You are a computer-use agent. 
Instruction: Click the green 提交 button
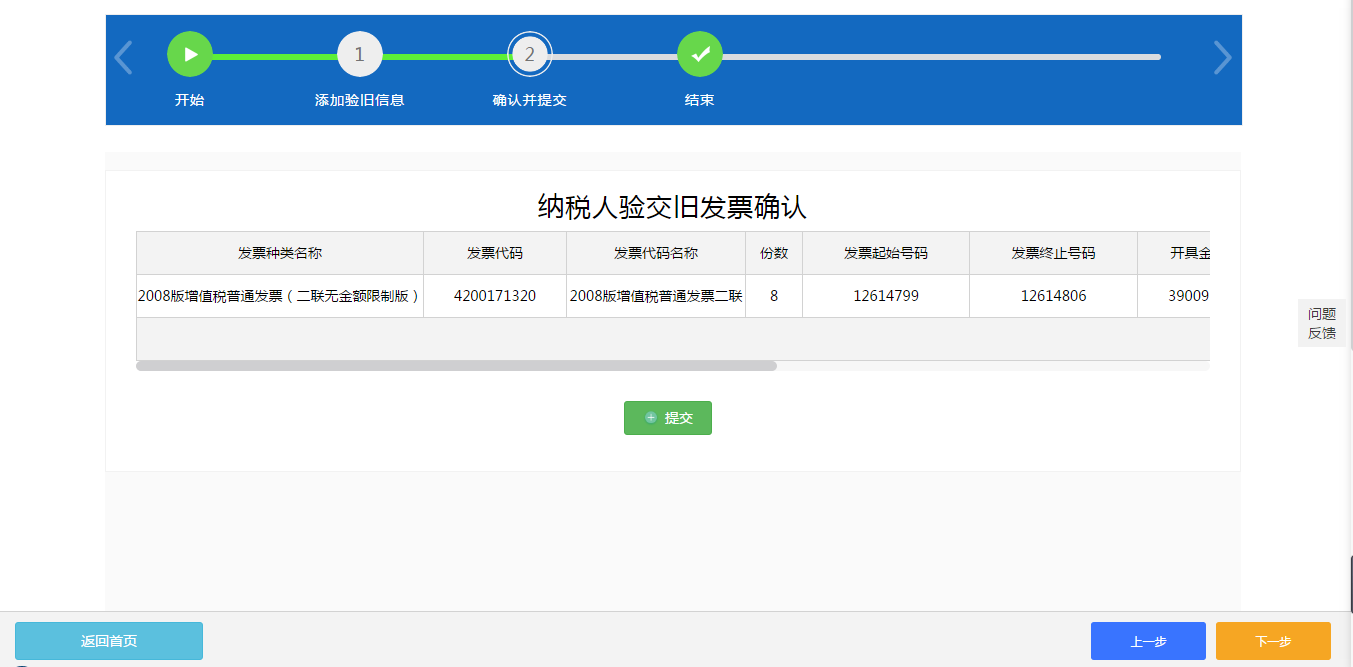pos(668,418)
